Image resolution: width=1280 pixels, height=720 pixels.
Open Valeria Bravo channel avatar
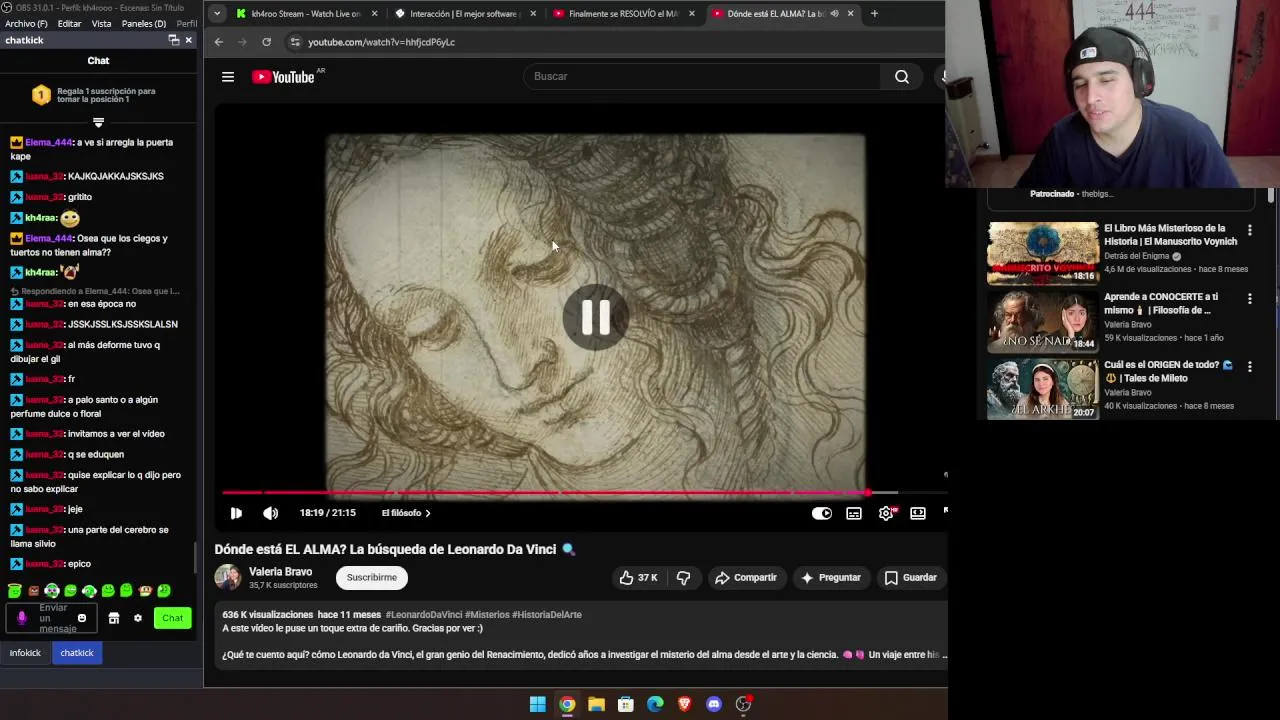[228, 578]
